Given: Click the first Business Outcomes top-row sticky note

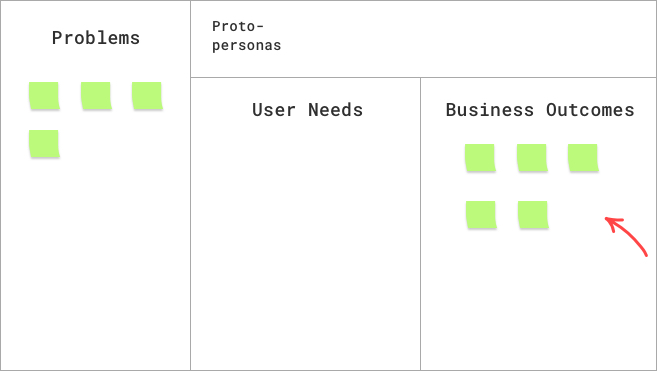Looking at the screenshot, I should point(480,158).
